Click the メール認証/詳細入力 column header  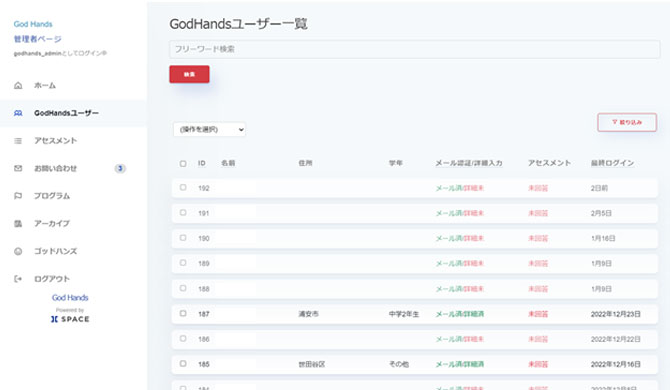pyautogui.click(x=469, y=163)
